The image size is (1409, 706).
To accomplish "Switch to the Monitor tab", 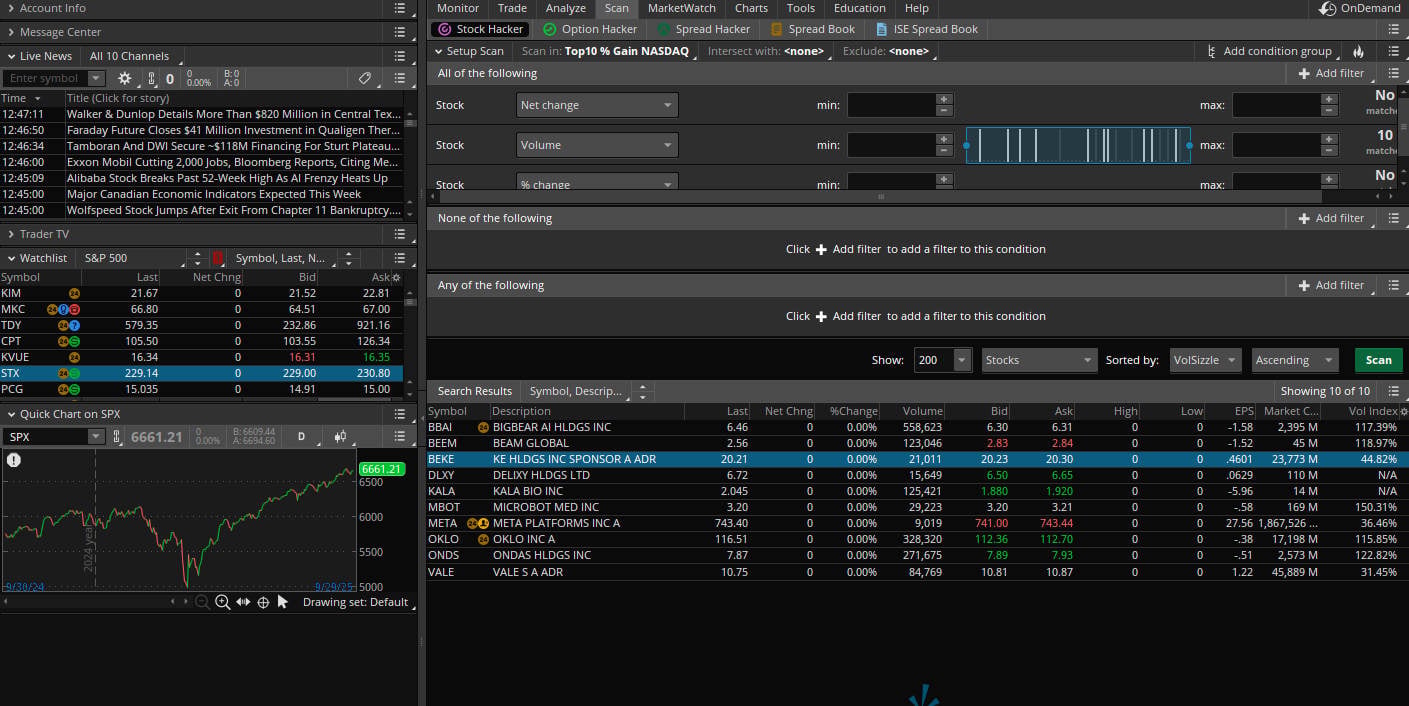I will (x=458, y=8).
